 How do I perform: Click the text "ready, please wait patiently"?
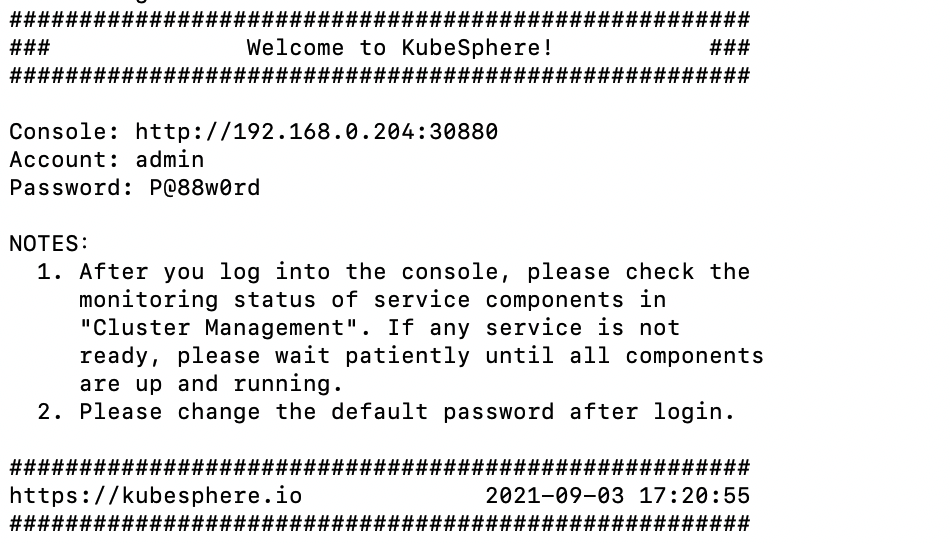coord(274,356)
